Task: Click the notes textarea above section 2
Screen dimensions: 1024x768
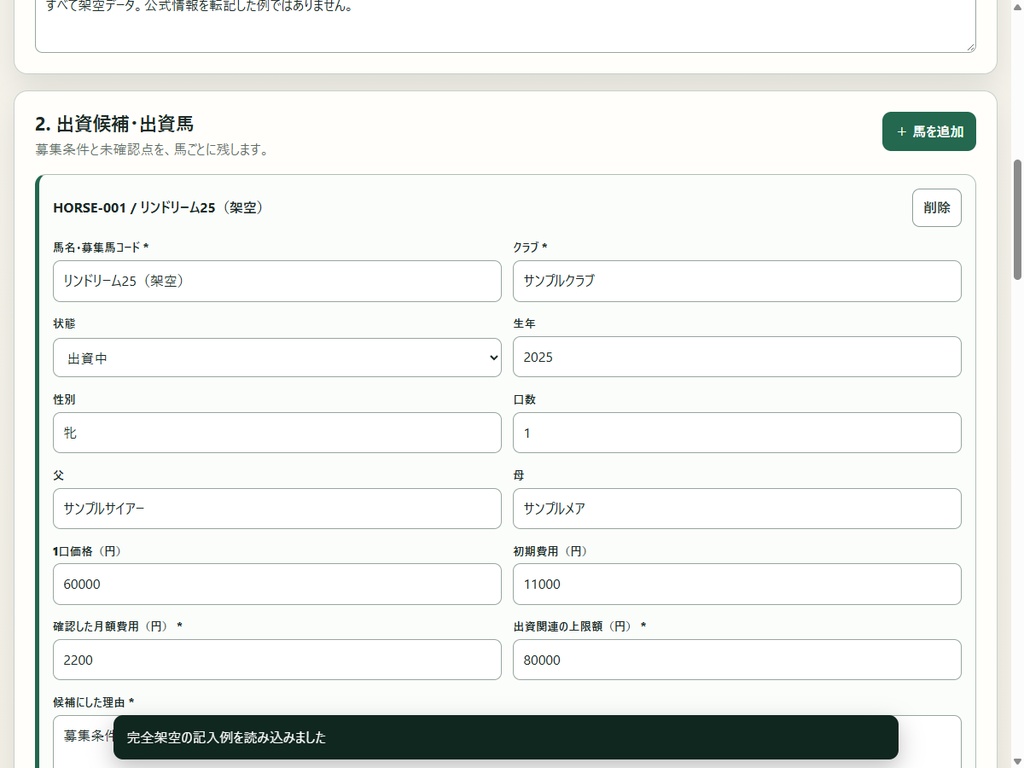Action: (505, 25)
